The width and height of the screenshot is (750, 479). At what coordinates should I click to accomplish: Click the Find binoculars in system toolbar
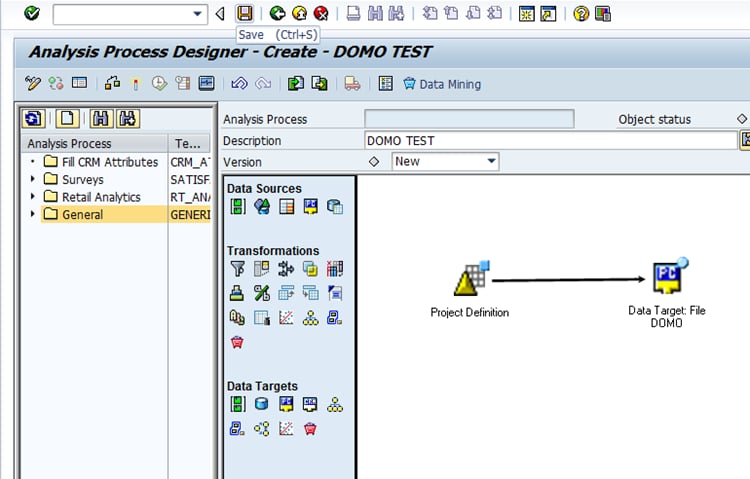[x=375, y=13]
